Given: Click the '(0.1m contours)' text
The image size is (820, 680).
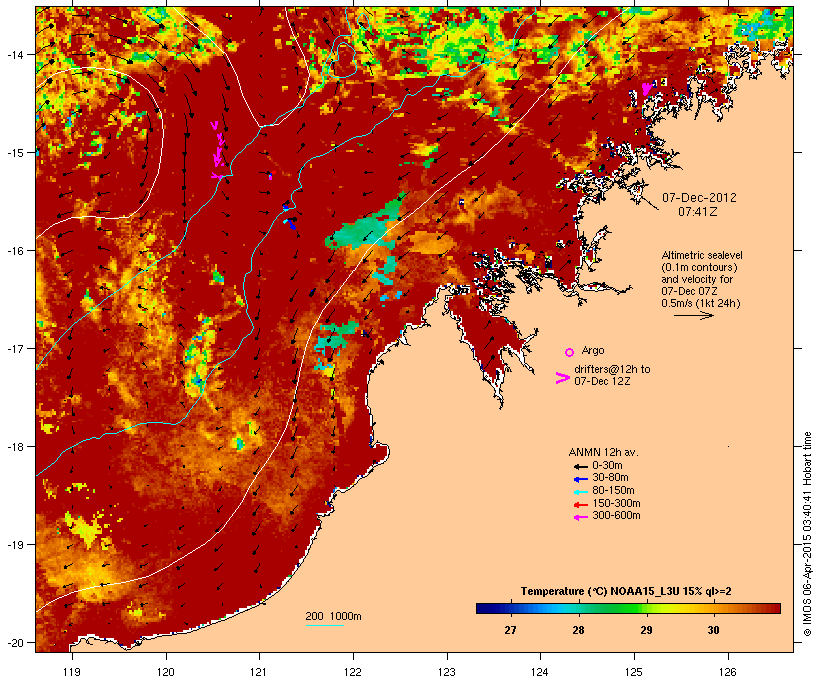Looking at the screenshot, I should click(x=700, y=267).
